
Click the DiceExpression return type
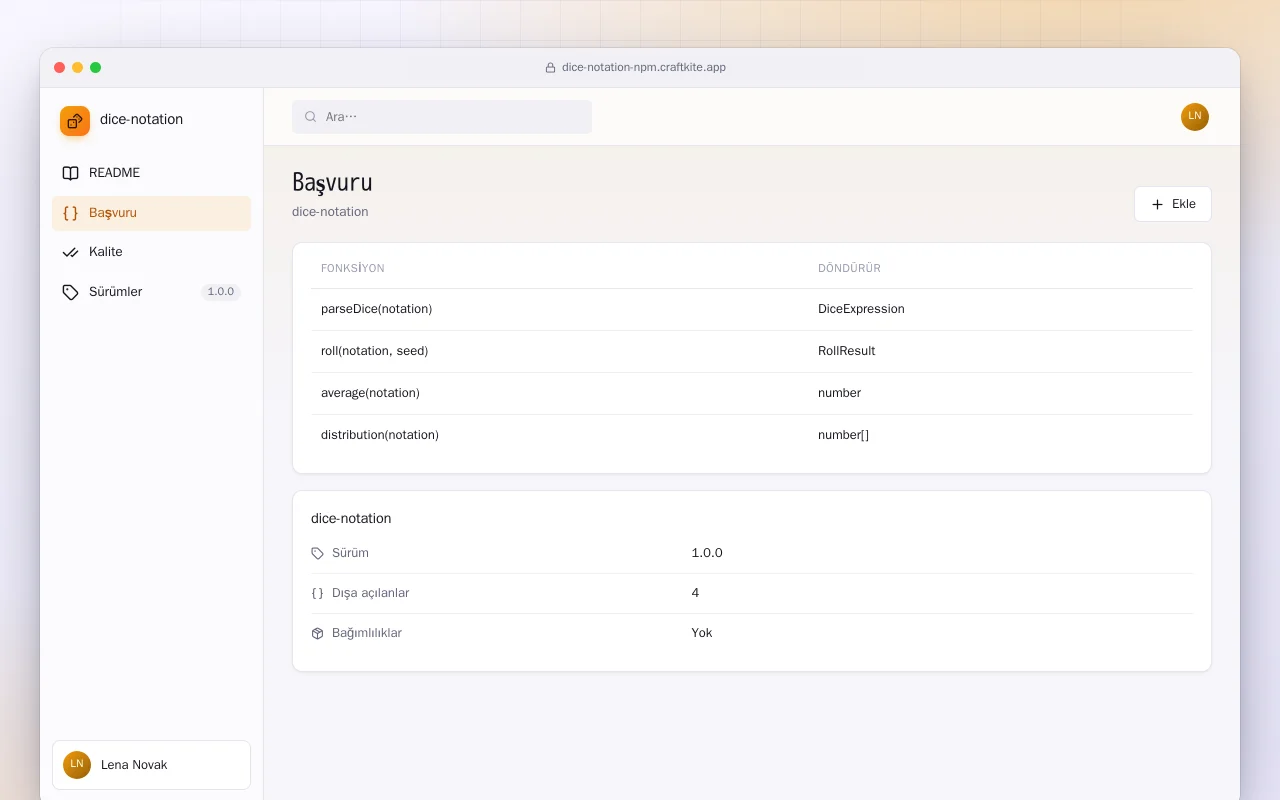pos(861,309)
